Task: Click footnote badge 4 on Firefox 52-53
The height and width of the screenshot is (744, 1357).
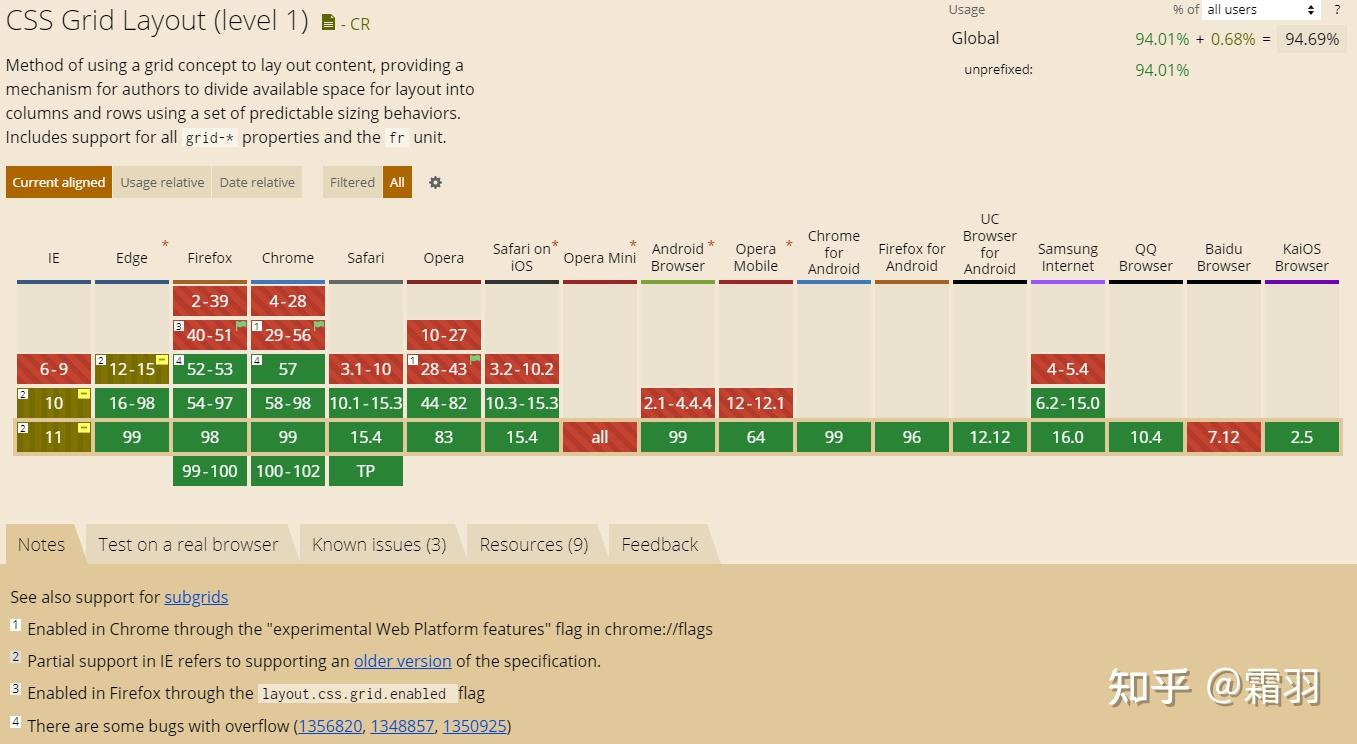Action: click(x=177, y=358)
